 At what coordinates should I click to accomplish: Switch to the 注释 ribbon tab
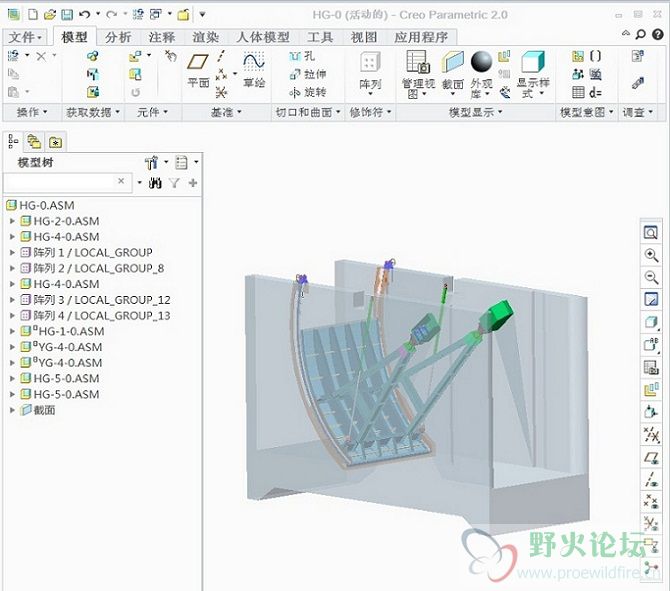[x=162, y=37]
